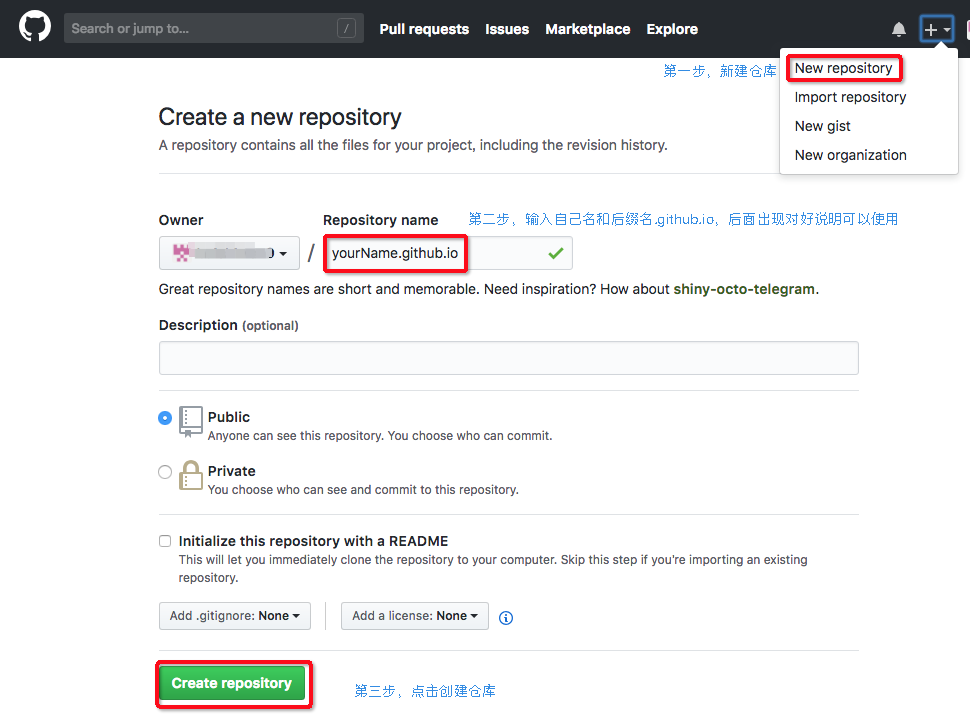The image size is (970, 723).
Task: Open the notifications bell
Action: pos(898,29)
